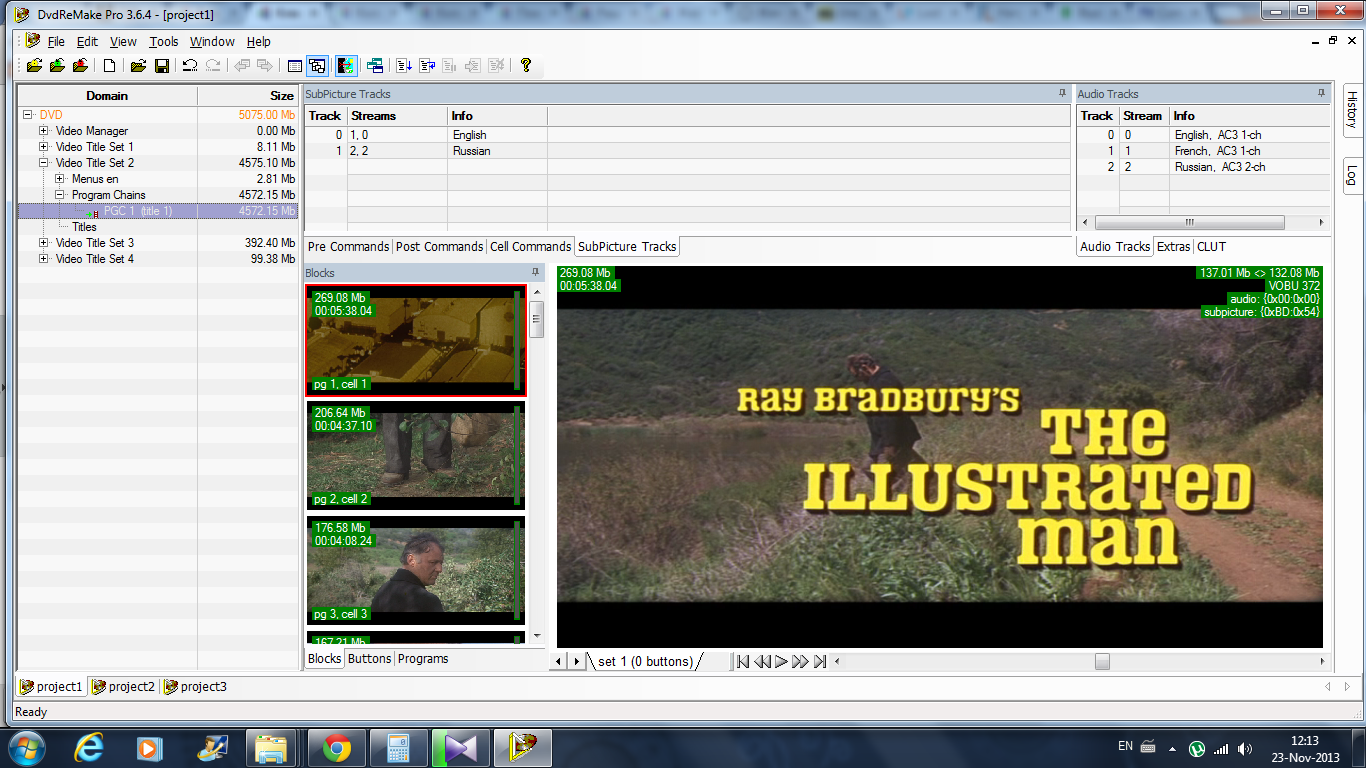The height and width of the screenshot is (768, 1366).
Task: Click the yellow question mark help icon
Action: tap(526, 66)
